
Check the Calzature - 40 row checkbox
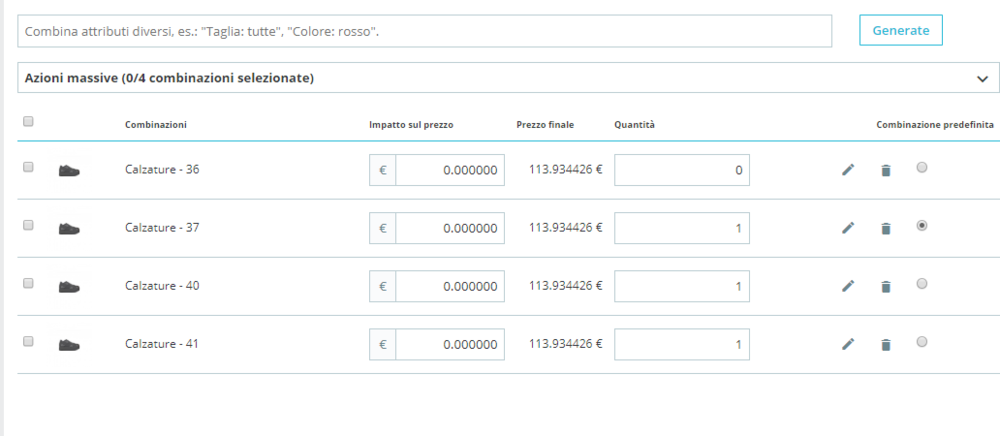[x=28, y=284]
